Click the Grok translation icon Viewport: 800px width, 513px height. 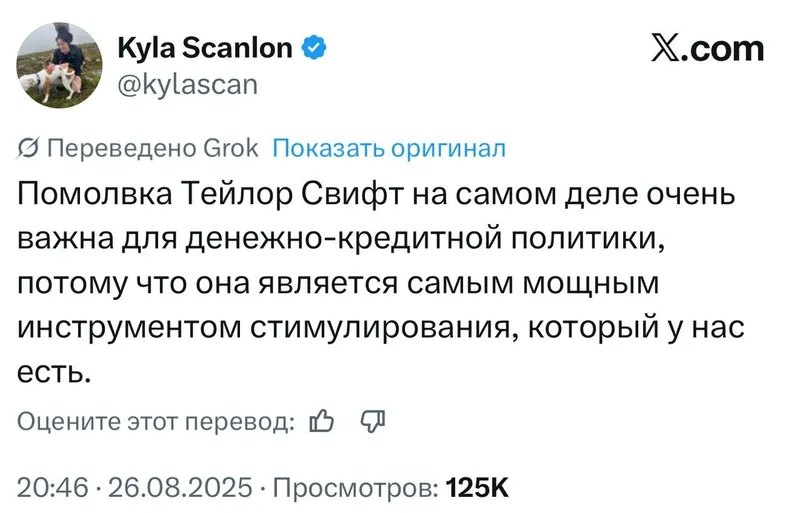[29, 149]
